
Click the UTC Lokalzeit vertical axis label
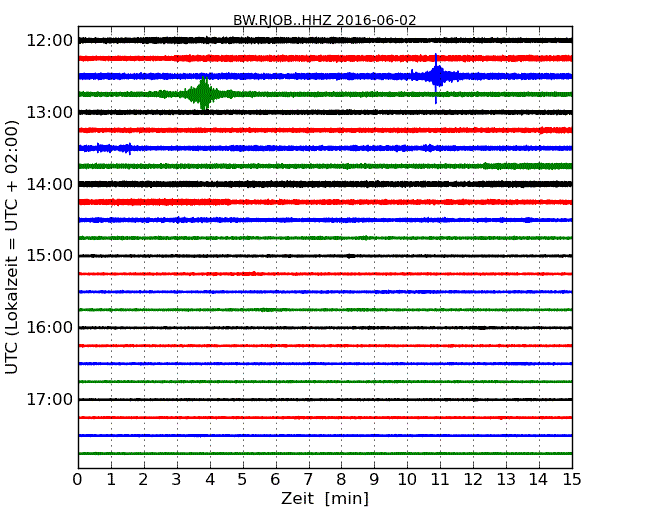tap(12, 247)
